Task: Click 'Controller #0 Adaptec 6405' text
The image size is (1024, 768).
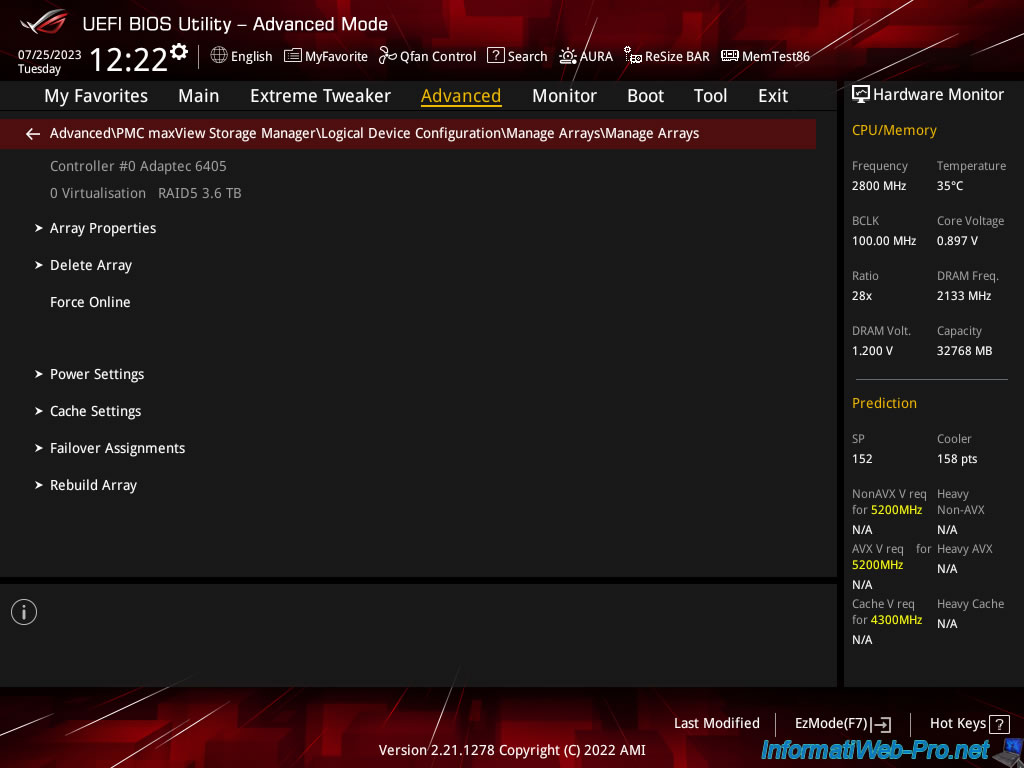Action: pos(138,167)
